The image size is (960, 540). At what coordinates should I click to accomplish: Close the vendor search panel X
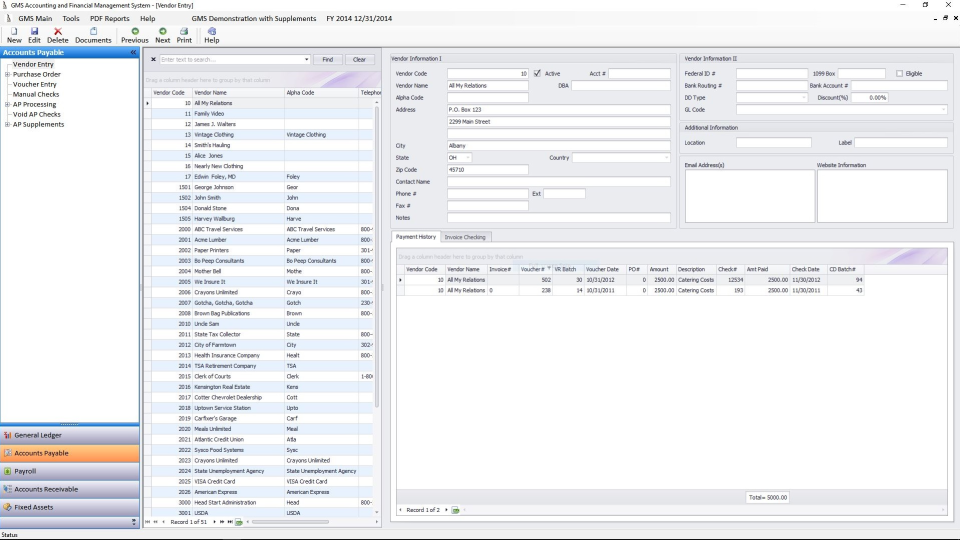point(153,59)
